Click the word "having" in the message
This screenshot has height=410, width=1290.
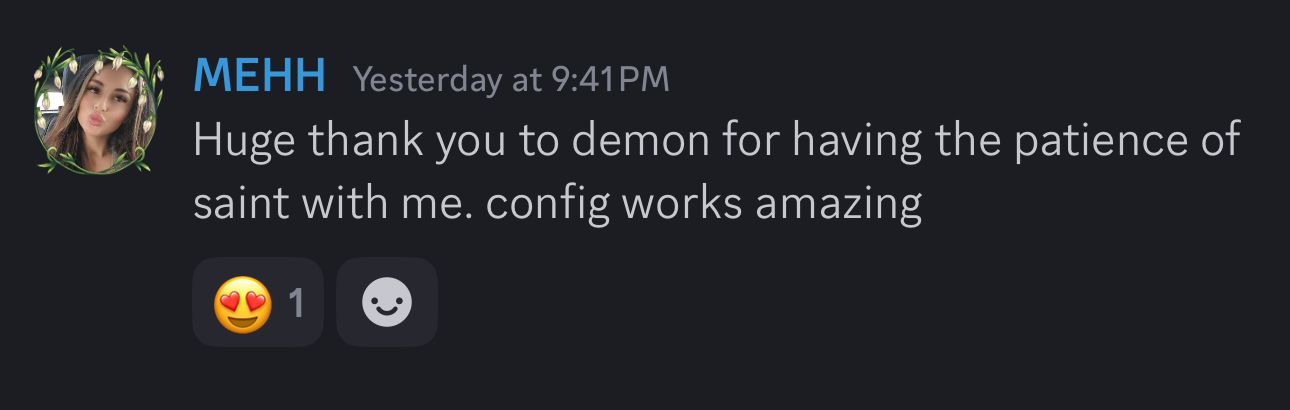(x=858, y=142)
